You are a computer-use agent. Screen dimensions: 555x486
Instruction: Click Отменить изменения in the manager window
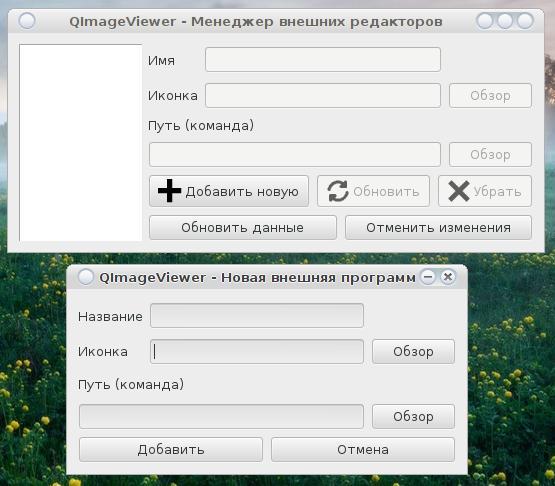tap(438, 227)
